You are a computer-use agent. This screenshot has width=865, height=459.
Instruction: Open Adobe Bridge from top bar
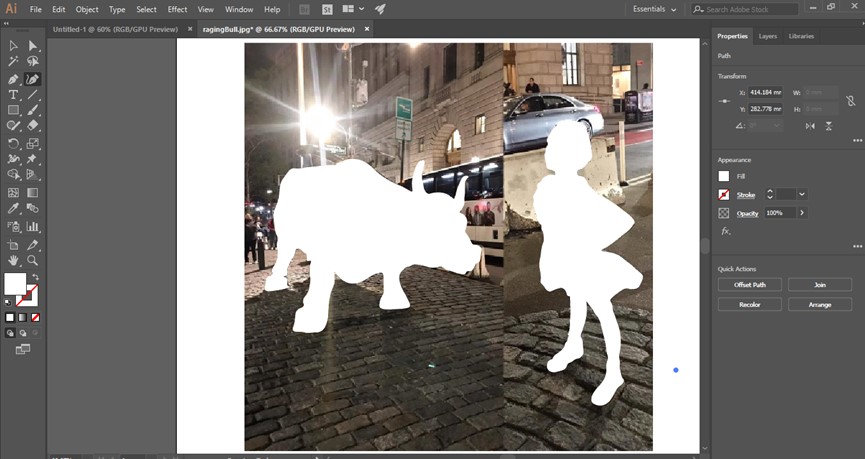click(304, 9)
